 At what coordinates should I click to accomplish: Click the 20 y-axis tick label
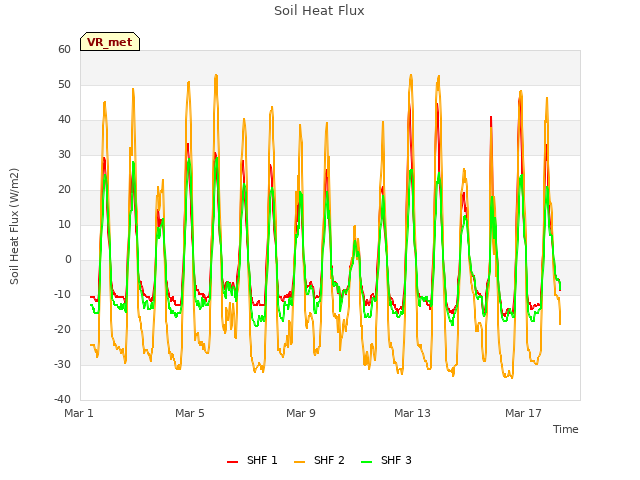click(x=64, y=189)
